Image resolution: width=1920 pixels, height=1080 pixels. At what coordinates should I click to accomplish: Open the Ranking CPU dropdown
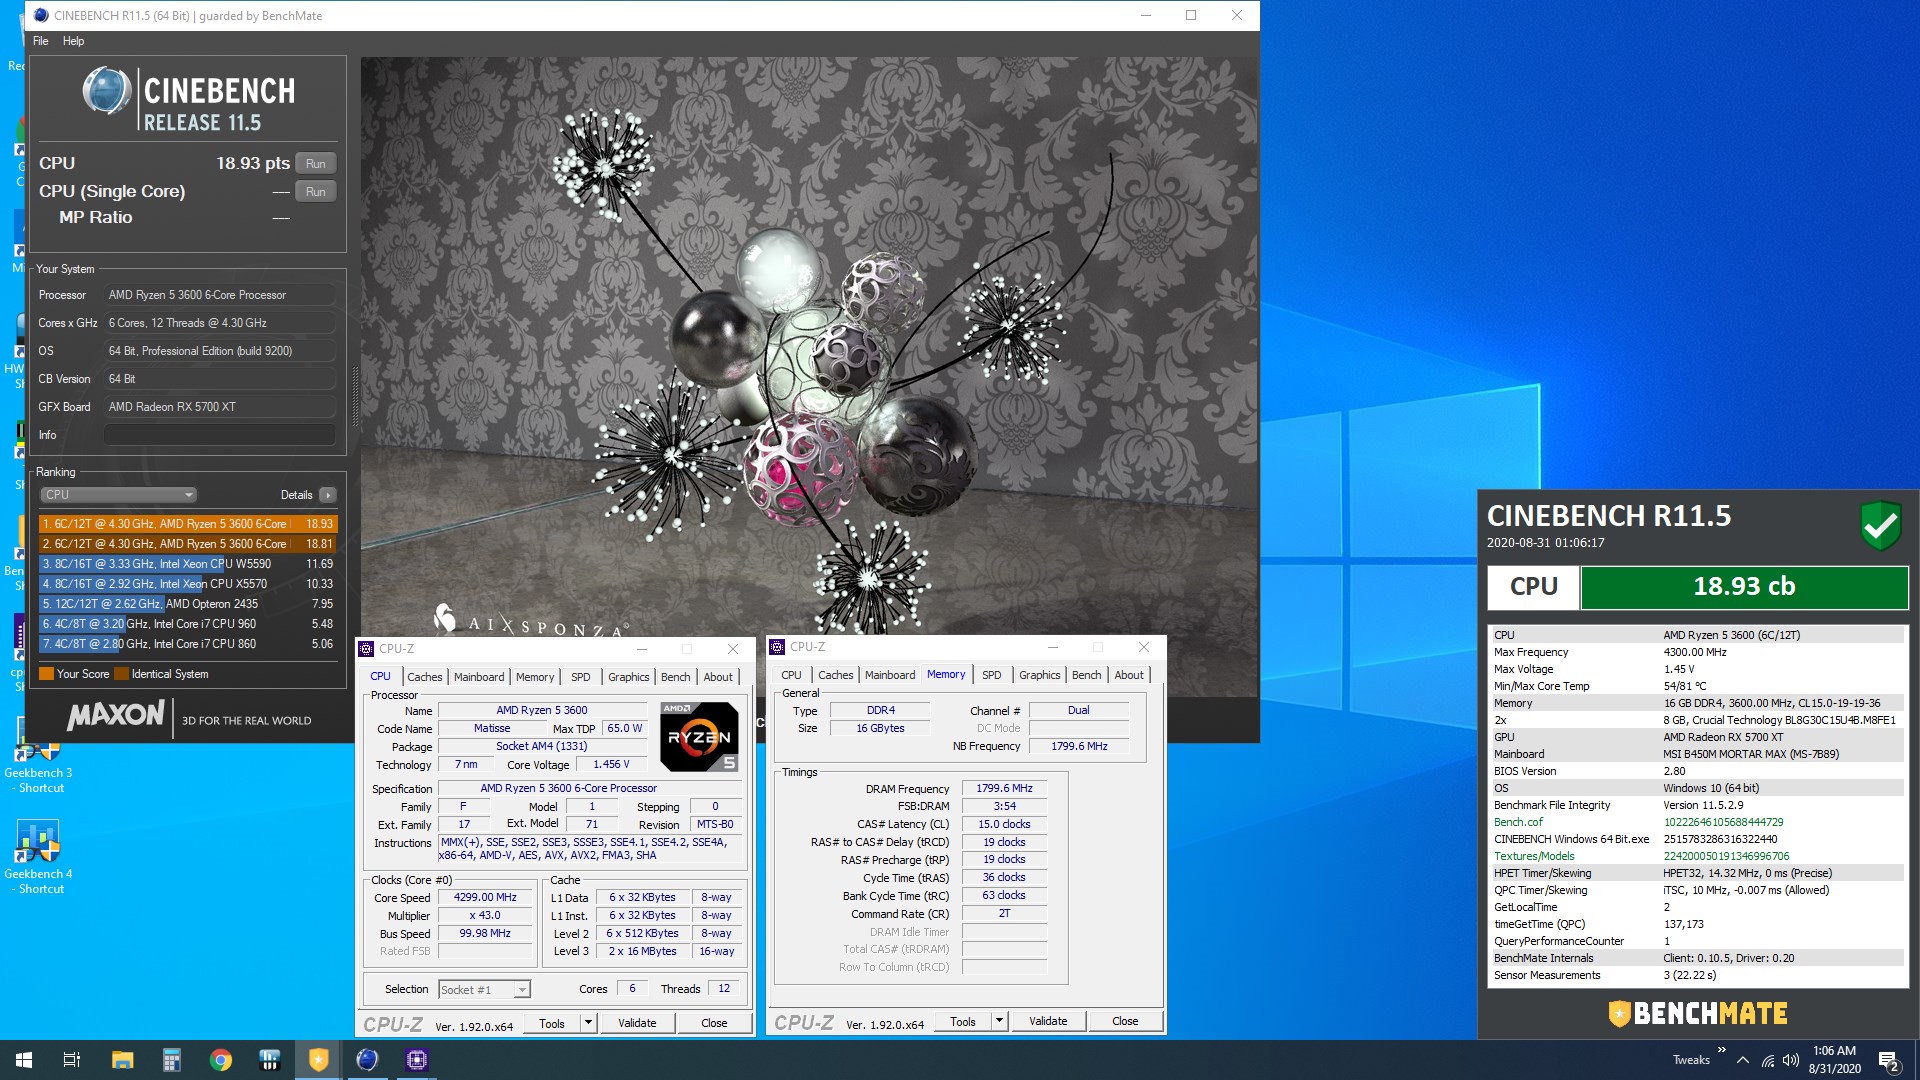118,495
